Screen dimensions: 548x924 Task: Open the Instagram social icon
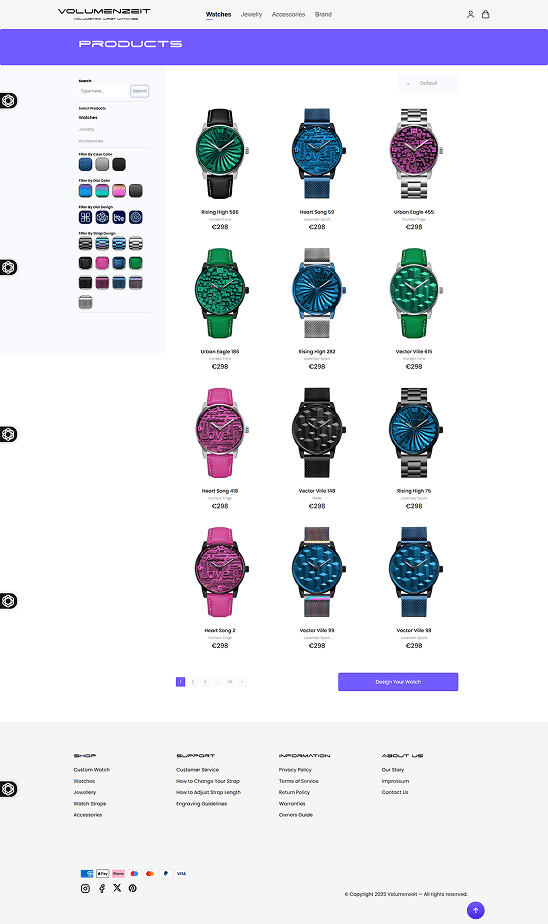tap(85, 888)
